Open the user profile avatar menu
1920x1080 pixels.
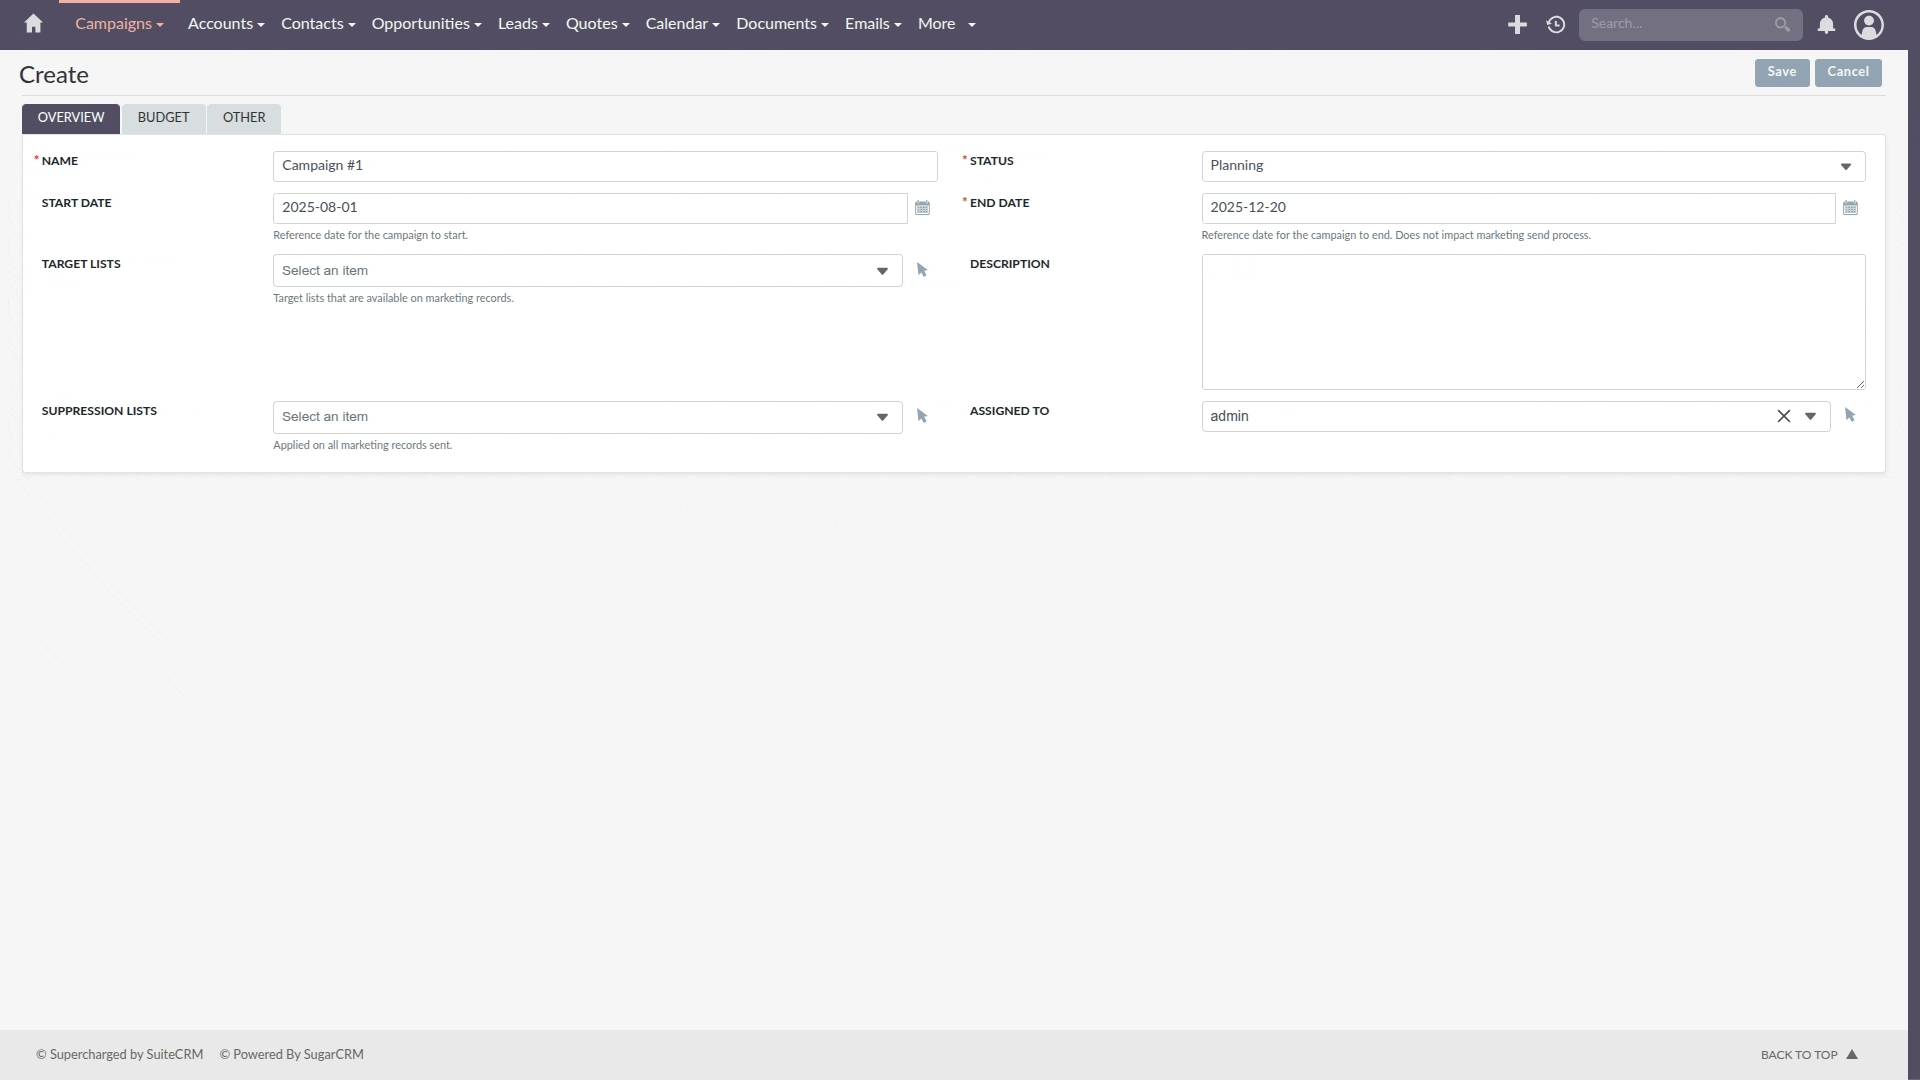pos(1868,25)
